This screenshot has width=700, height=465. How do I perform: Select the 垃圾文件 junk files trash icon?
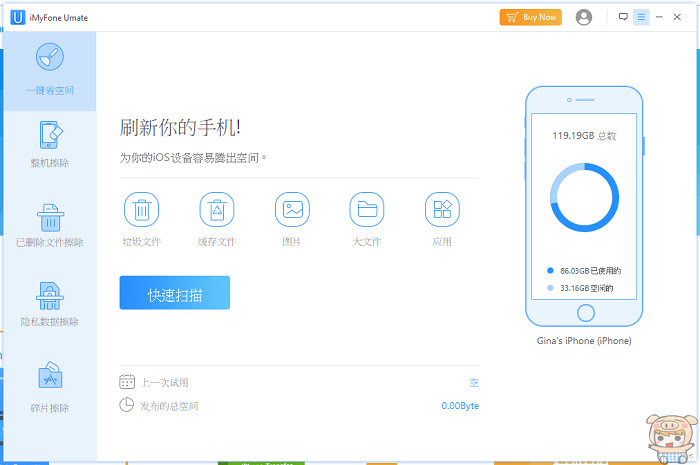coord(142,209)
